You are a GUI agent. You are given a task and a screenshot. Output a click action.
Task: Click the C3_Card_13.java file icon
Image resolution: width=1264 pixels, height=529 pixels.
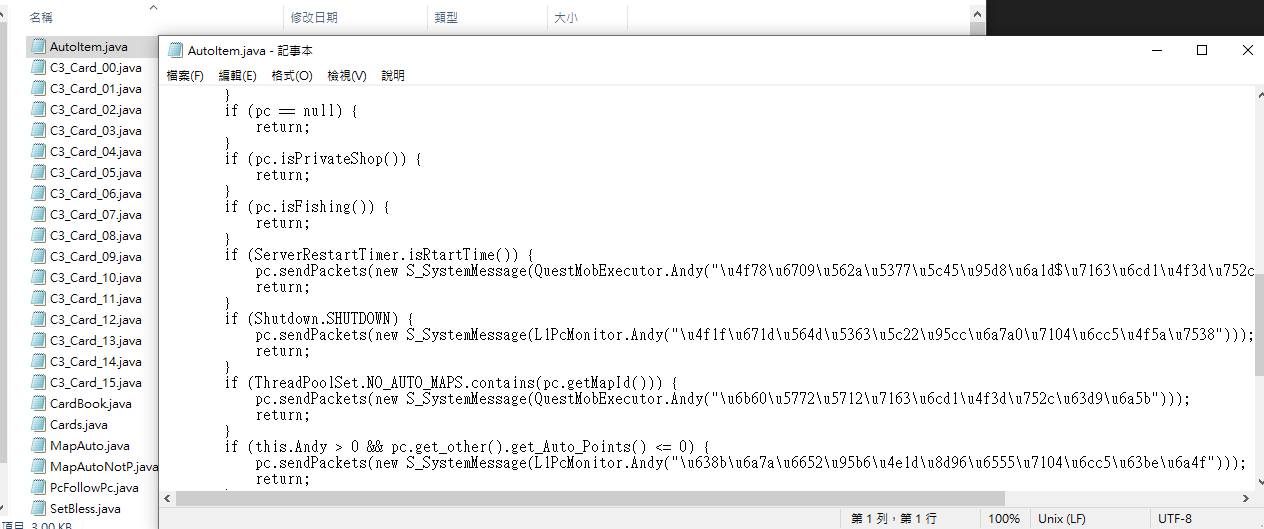point(38,340)
